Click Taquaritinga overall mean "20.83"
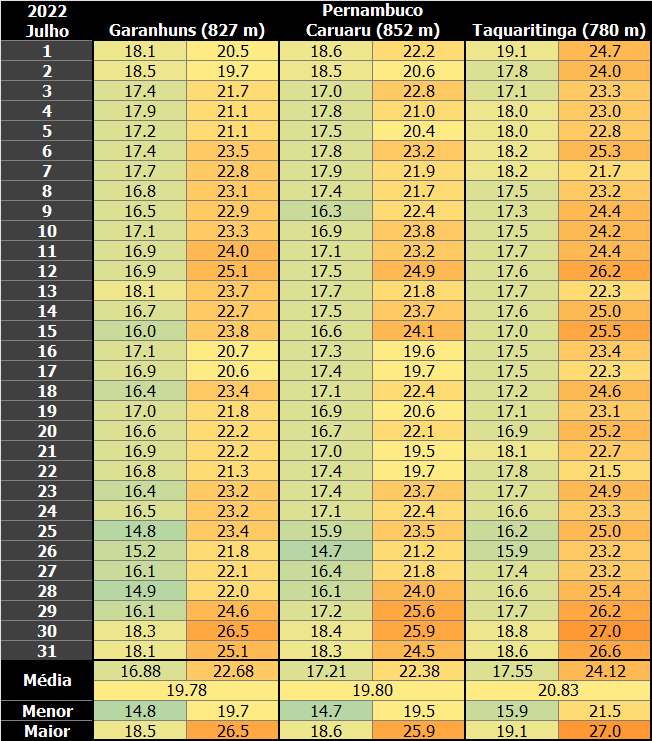 pyautogui.click(x=558, y=690)
